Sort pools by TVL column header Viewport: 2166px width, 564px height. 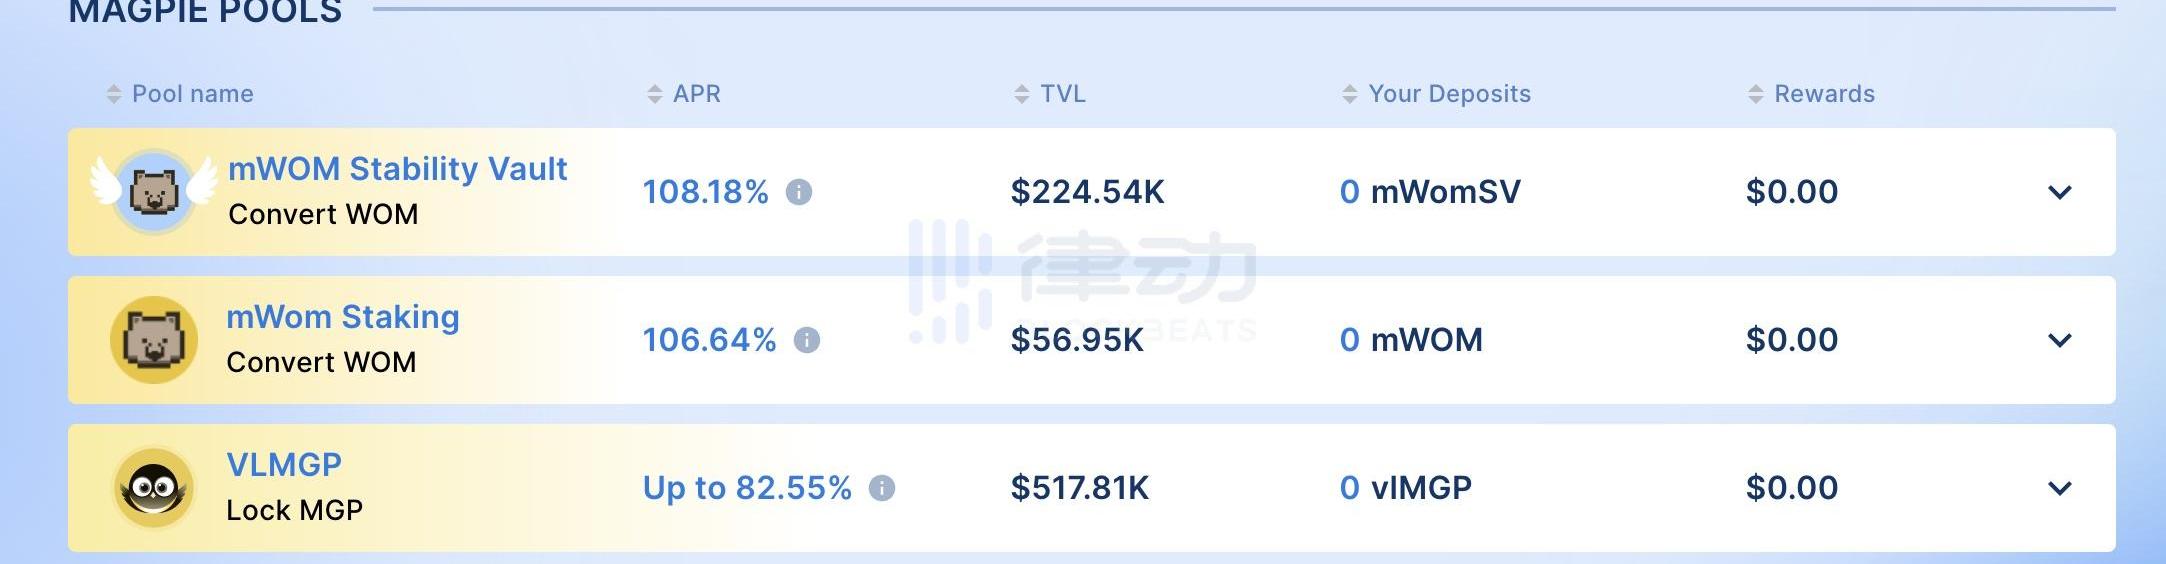tap(1062, 94)
